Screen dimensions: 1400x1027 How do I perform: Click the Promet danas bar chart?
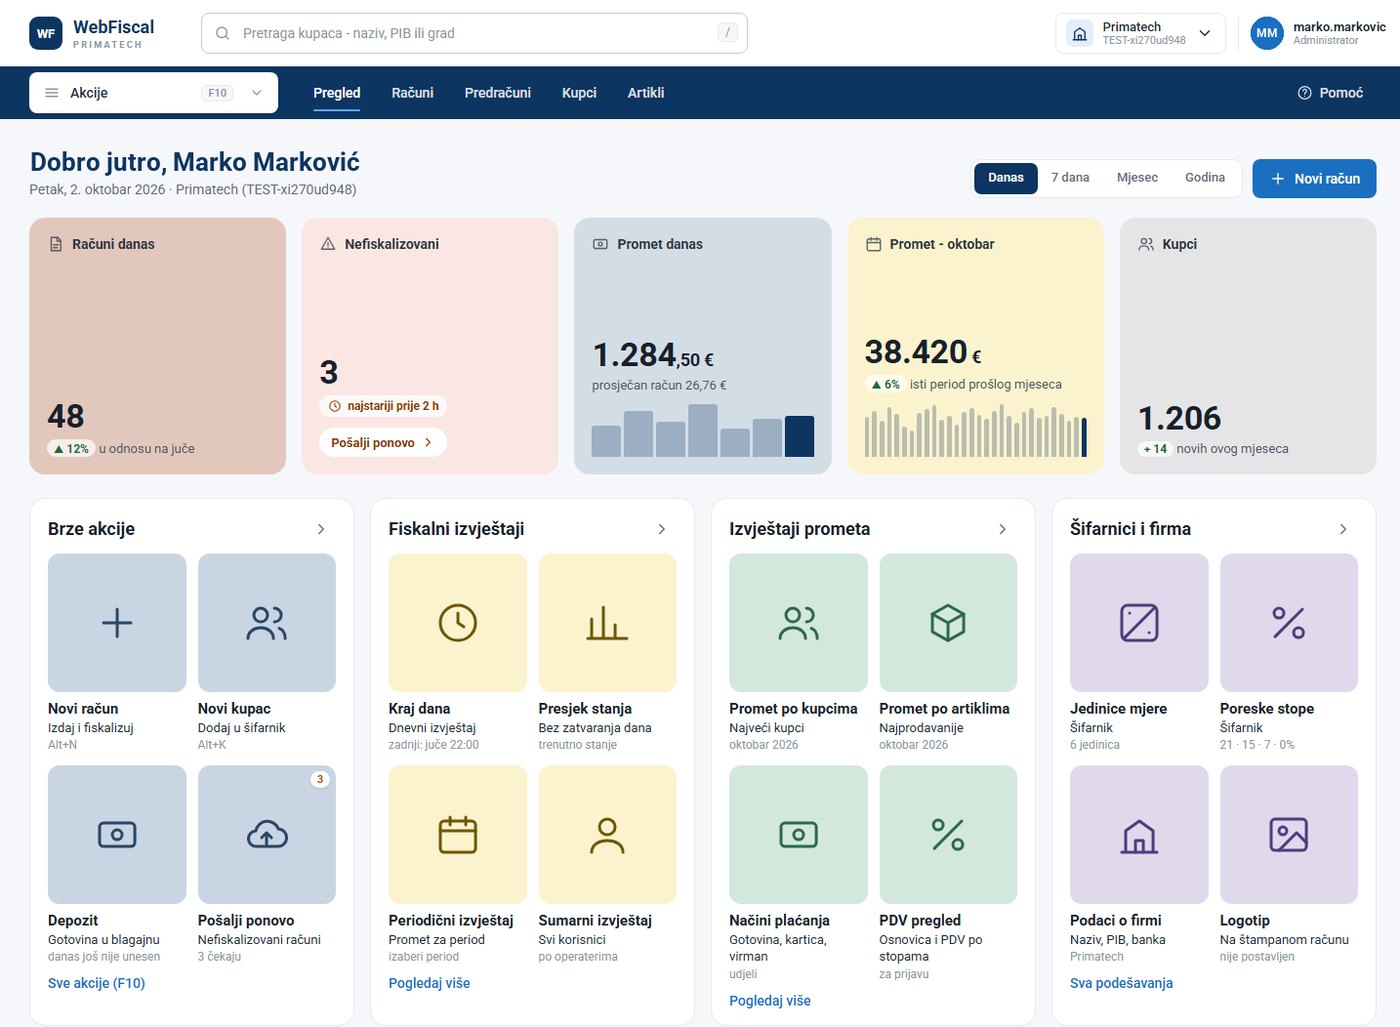pos(703,430)
